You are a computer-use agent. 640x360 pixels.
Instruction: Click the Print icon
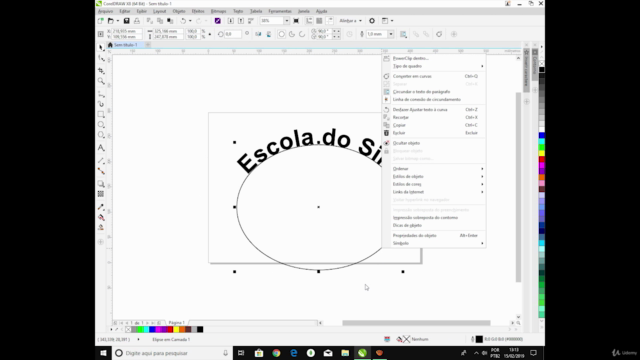click(137, 21)
